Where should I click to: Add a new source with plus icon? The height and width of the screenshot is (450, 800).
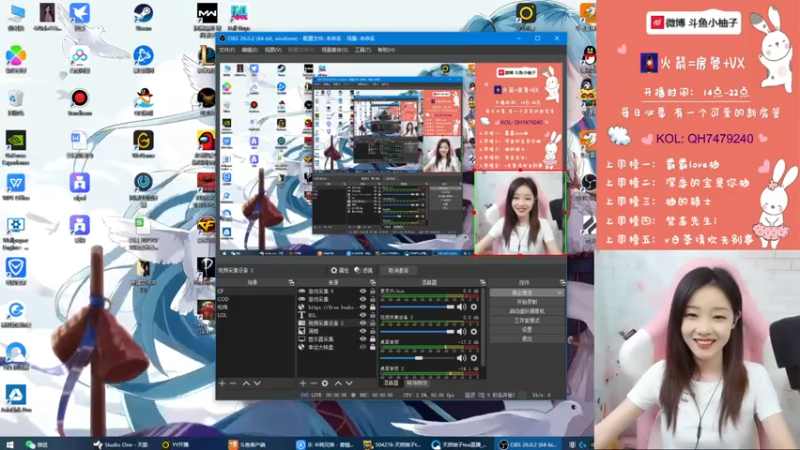pos(303,383)
